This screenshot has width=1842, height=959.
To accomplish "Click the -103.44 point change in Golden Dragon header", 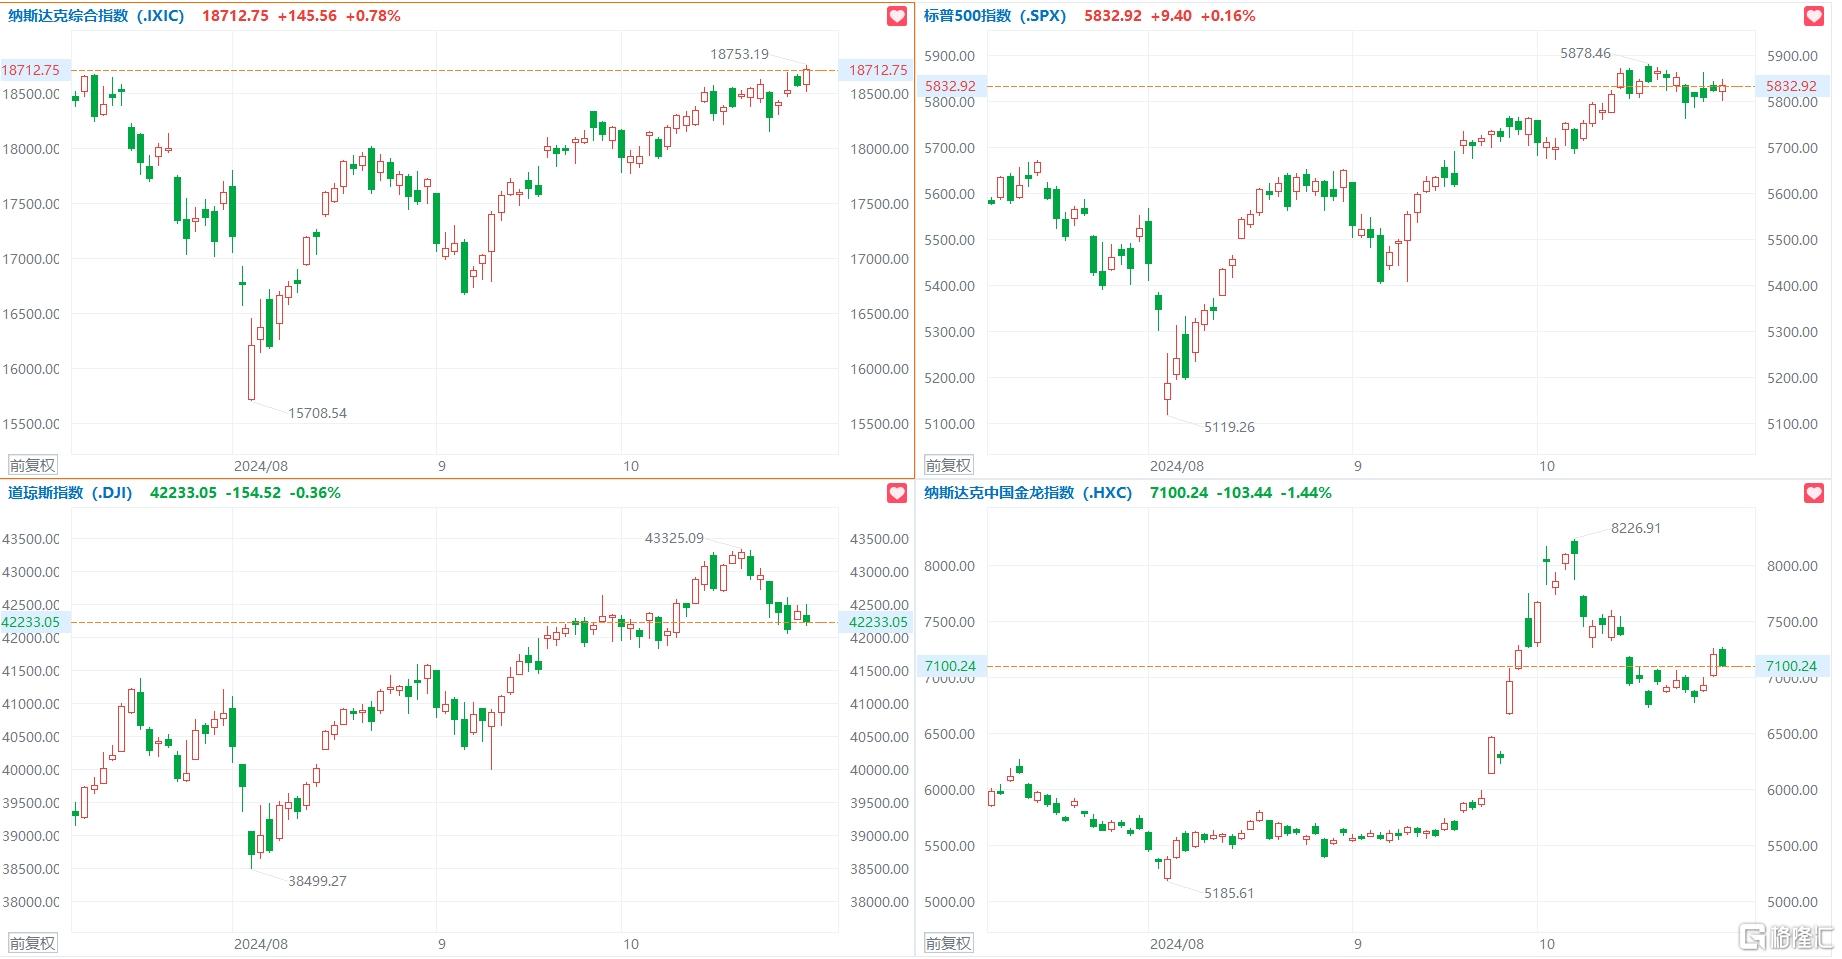I will (1244, 493).
